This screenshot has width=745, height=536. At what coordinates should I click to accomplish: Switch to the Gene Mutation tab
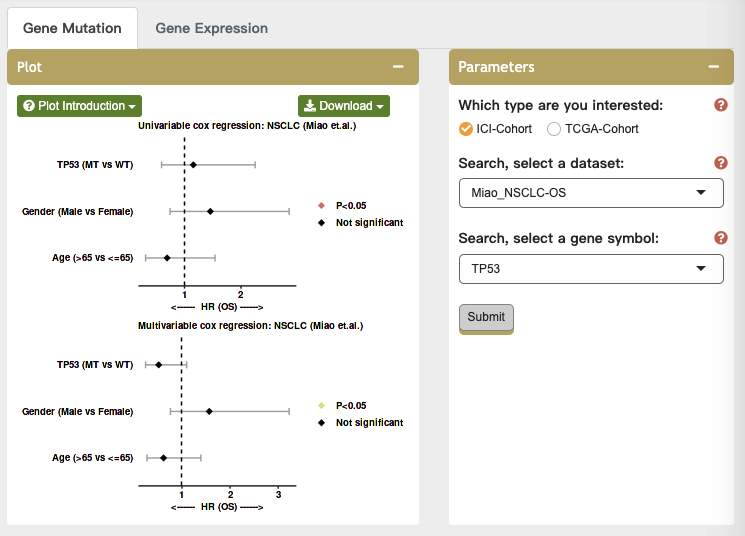coord(72,28)
